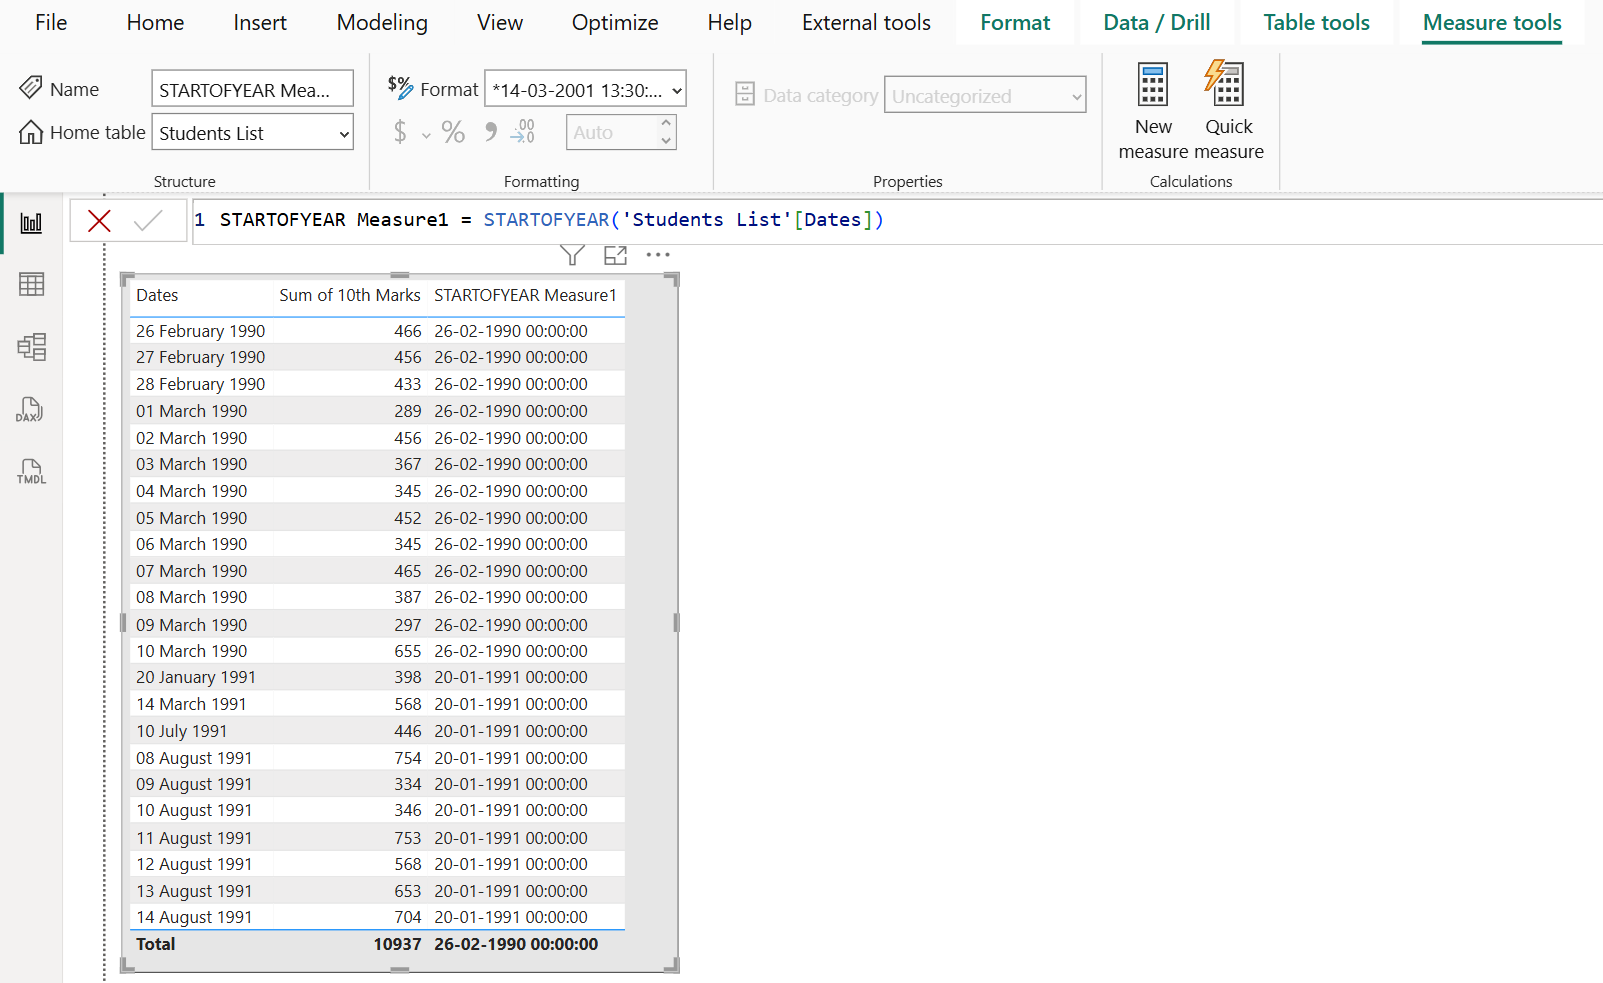The width and height of the screenshot is (1603, 983).
Task: Open the Model view icon
Action: (31, 347)
